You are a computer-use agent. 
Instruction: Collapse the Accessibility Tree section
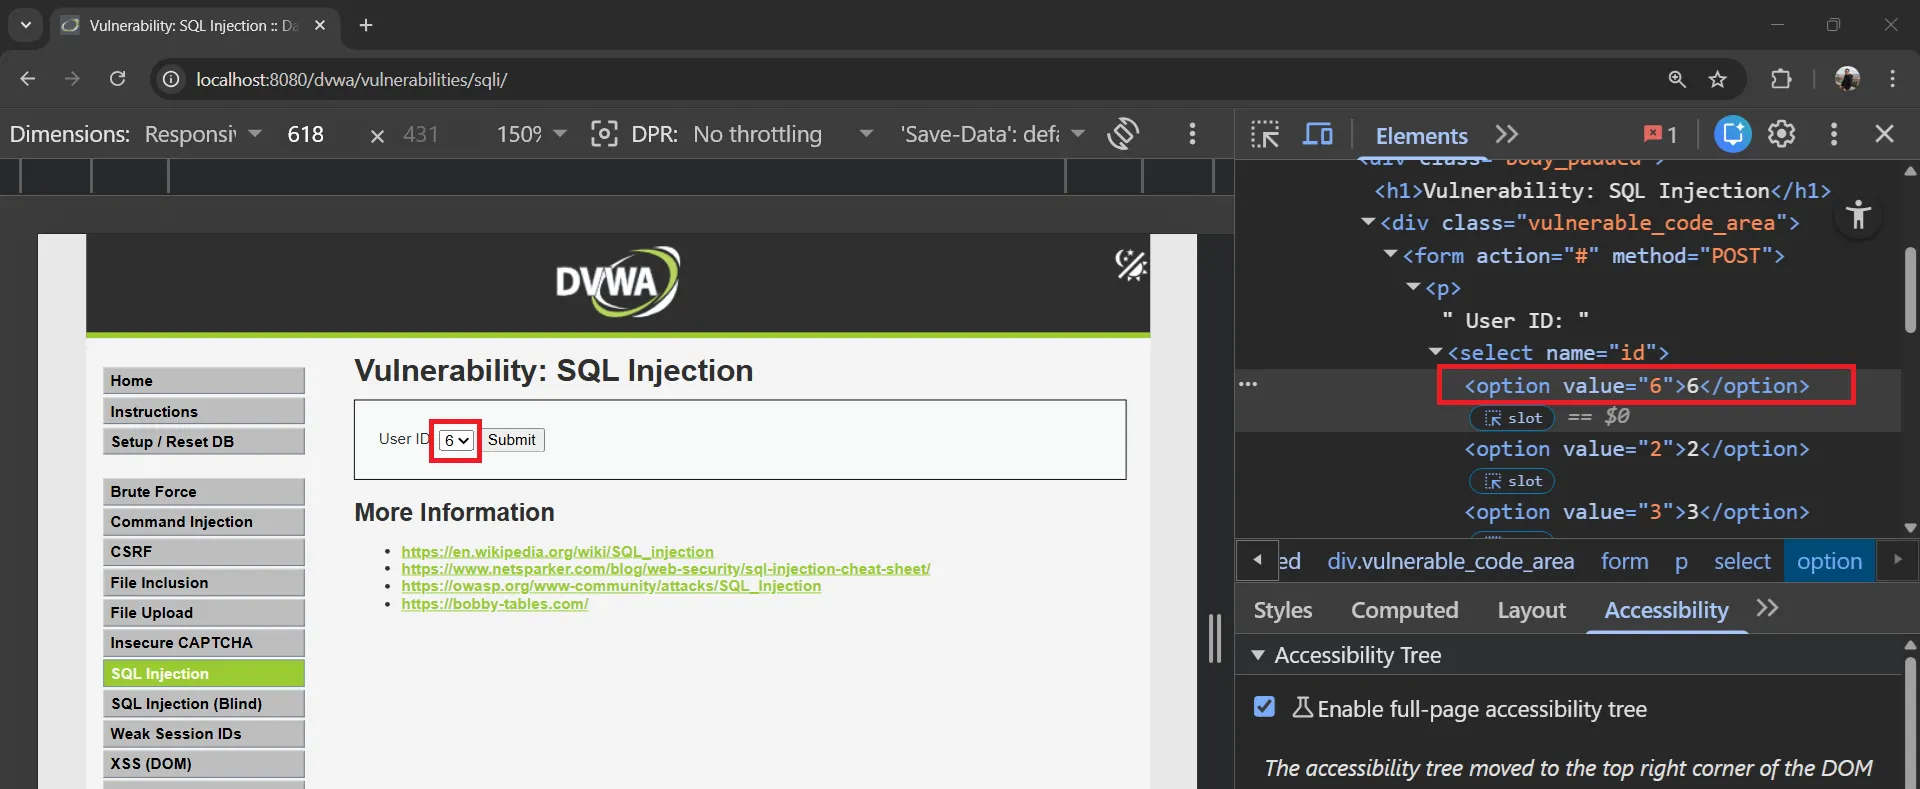[x=1258, y=655]
